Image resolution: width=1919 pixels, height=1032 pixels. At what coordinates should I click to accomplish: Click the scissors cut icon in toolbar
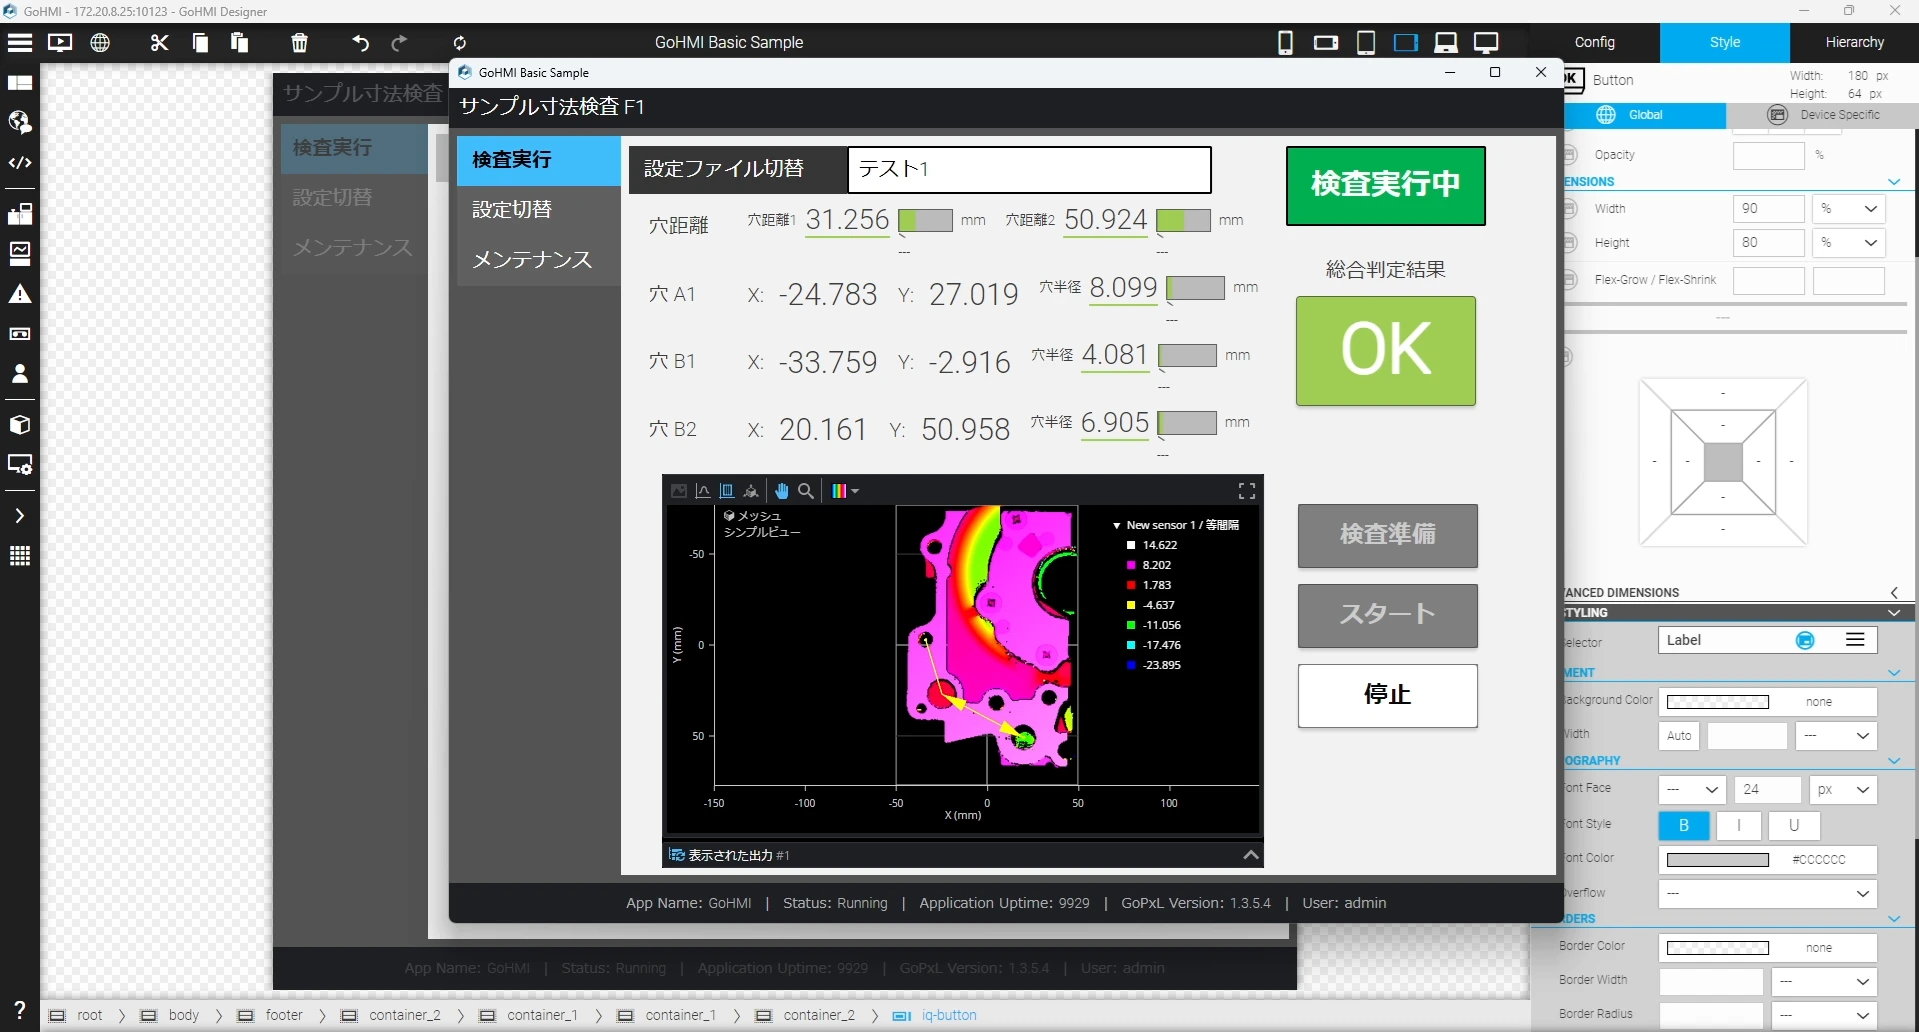click(159, 43)
